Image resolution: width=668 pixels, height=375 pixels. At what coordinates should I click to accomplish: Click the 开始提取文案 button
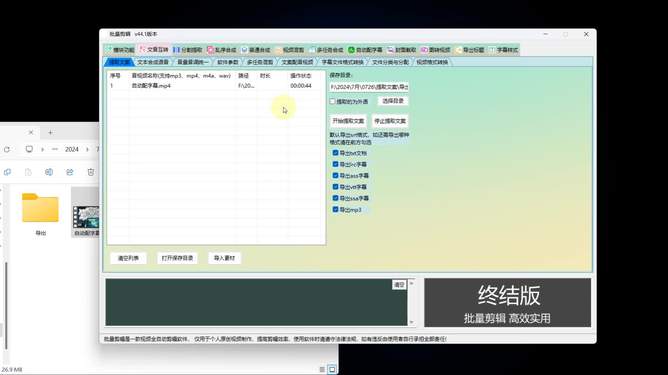tap(348, 121)
